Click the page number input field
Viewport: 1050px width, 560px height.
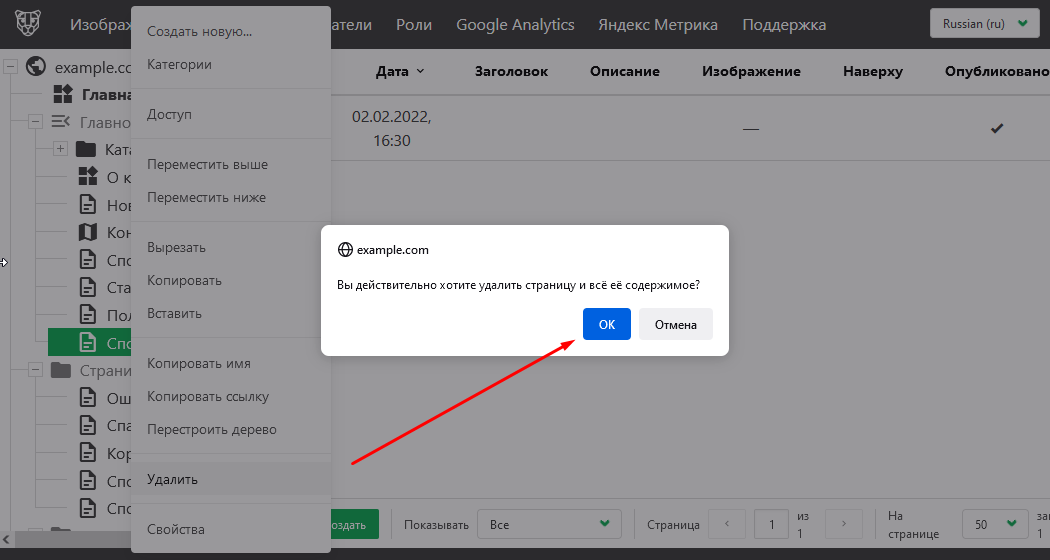[x=771, y=524]
